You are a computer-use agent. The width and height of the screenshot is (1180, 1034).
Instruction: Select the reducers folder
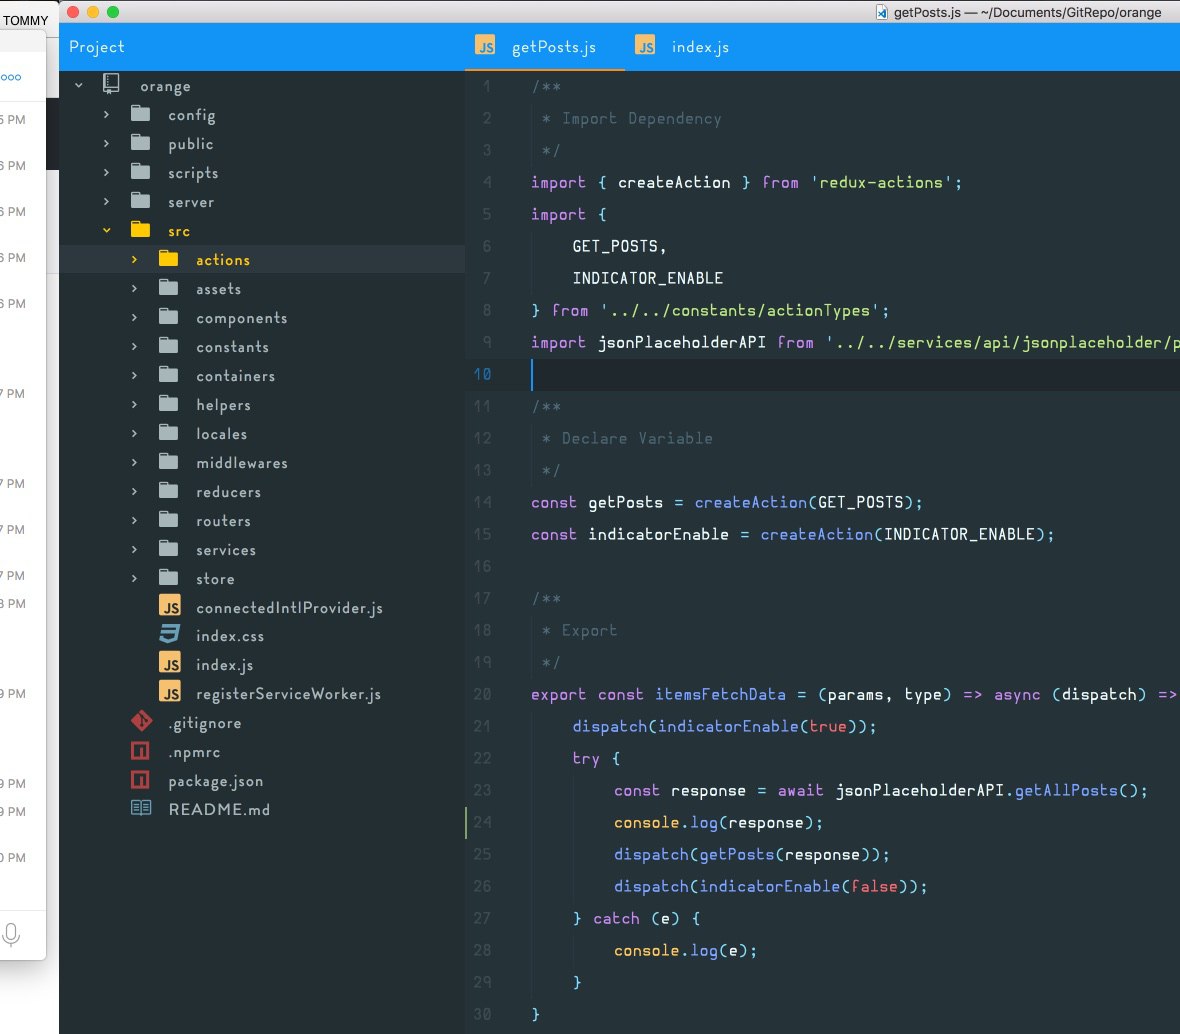(x=228, y=492)
